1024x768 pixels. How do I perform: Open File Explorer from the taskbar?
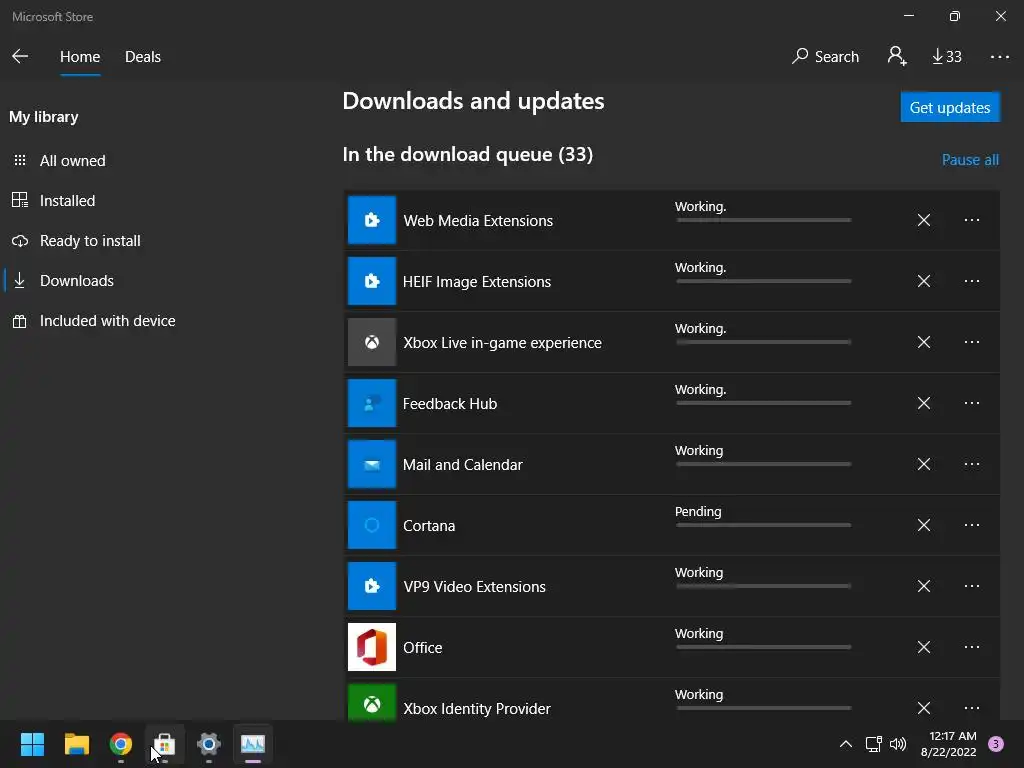(x=76, y=744)
